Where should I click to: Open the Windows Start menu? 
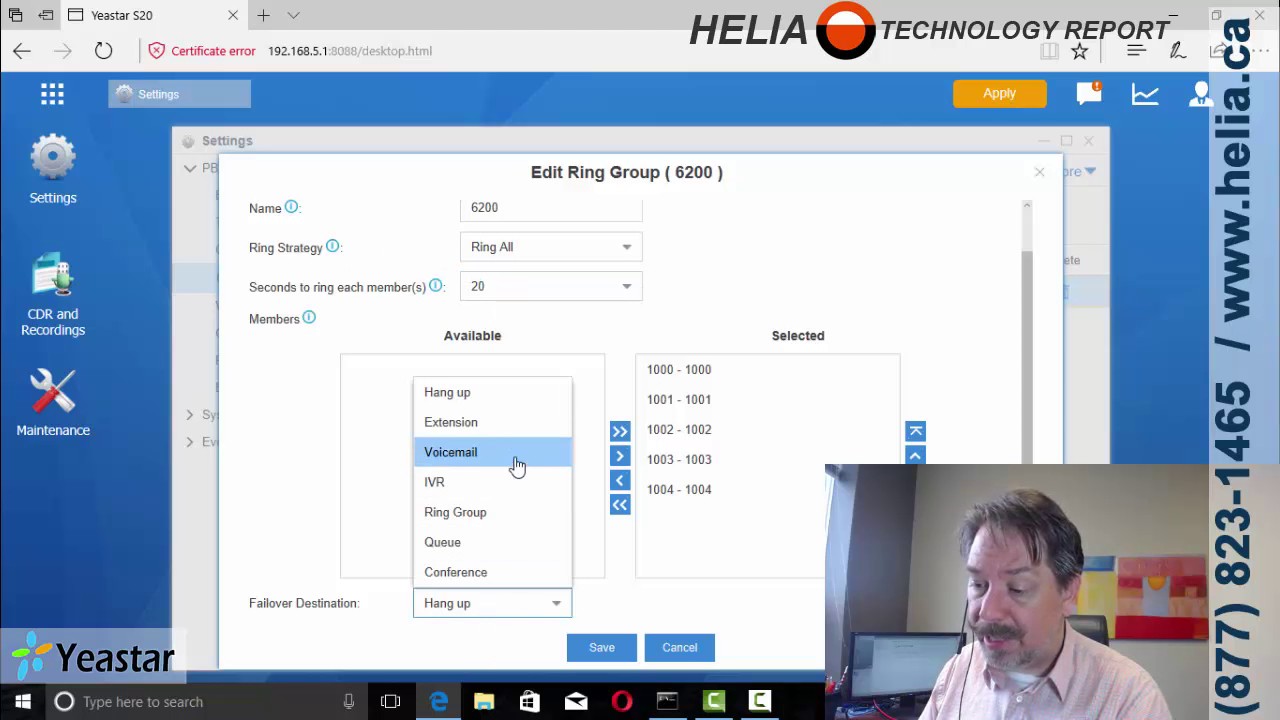(x=22, y=702)
